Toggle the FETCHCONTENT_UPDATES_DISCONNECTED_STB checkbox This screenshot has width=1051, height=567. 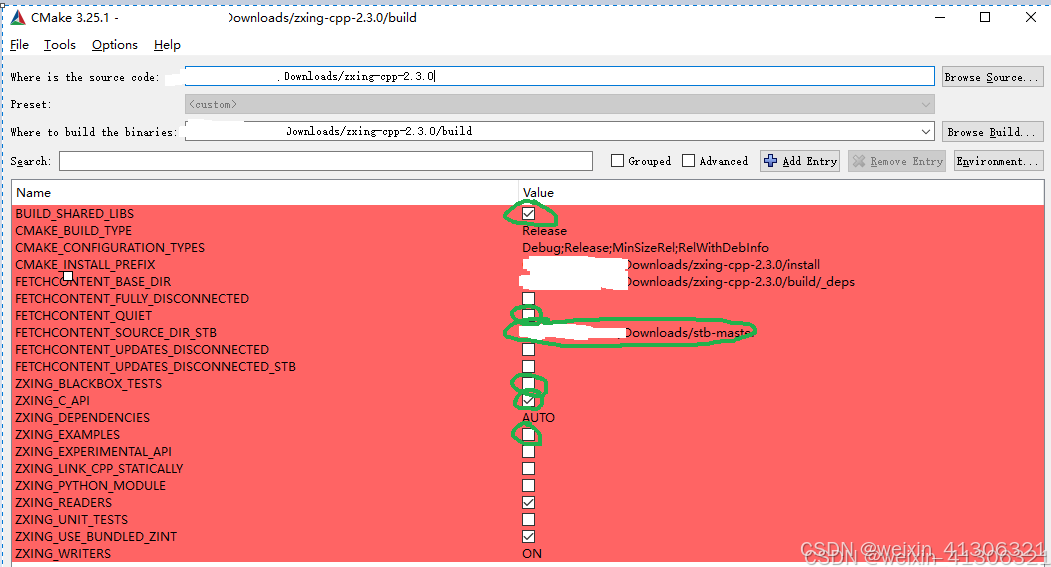[528, 367]
